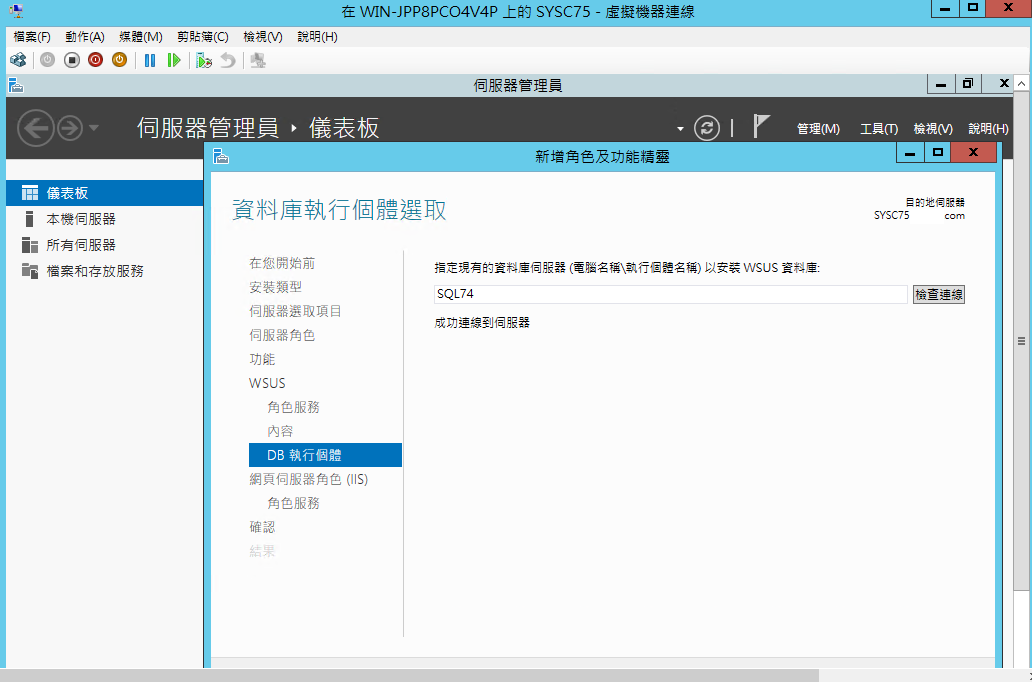
Task: Maximize the 新增角色及功能精靈 wizard window
Action: [938, 153]
